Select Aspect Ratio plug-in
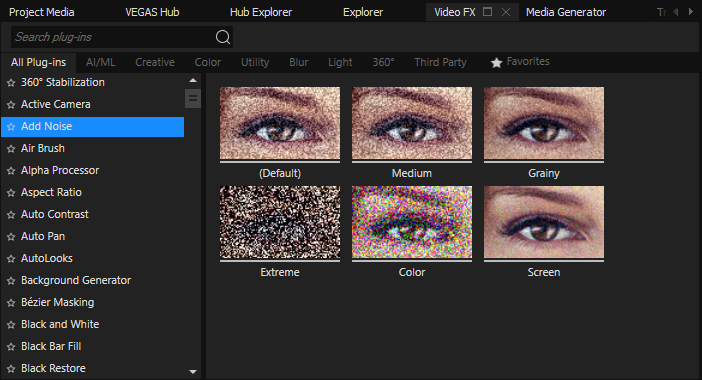Screen dimensions: 702x380 click(x=51, y=192)
